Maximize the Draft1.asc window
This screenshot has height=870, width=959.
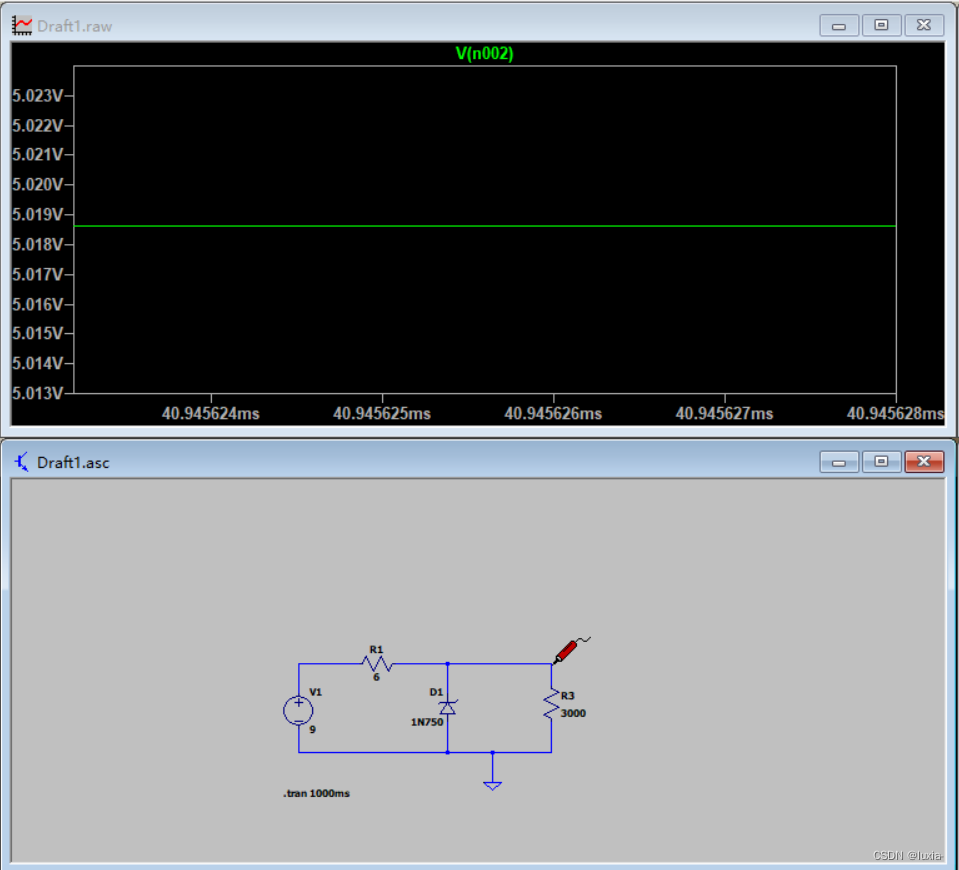click(x=881, y=462)
